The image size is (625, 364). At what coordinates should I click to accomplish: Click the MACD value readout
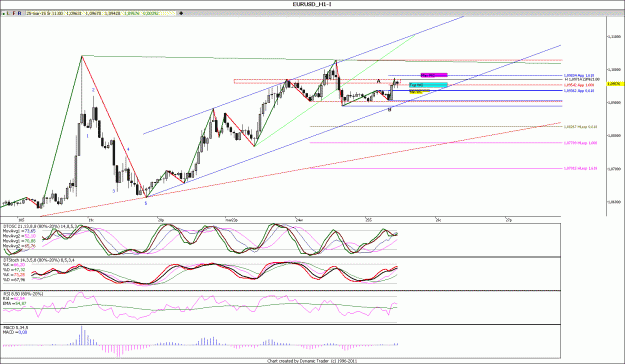[x=15, y=332]
